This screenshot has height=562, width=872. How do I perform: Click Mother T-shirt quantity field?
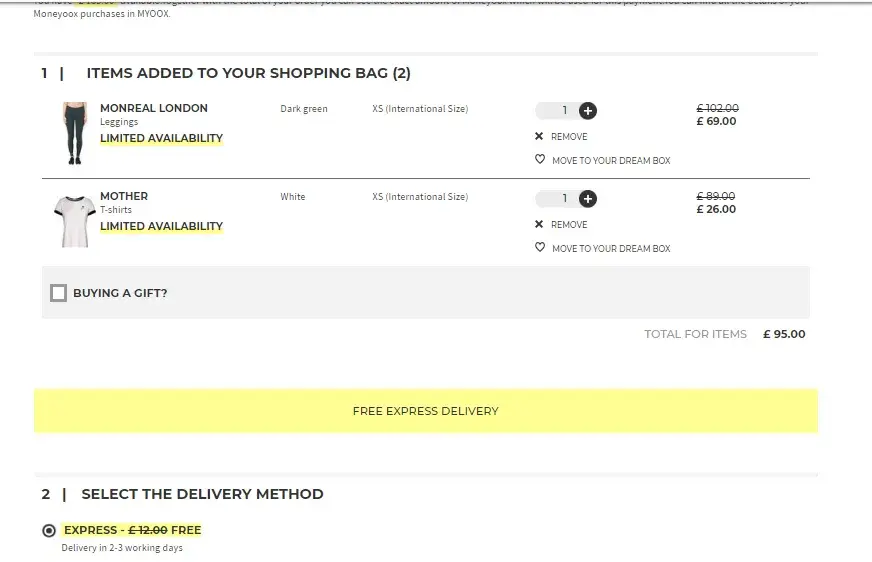(x=558, y=198)
